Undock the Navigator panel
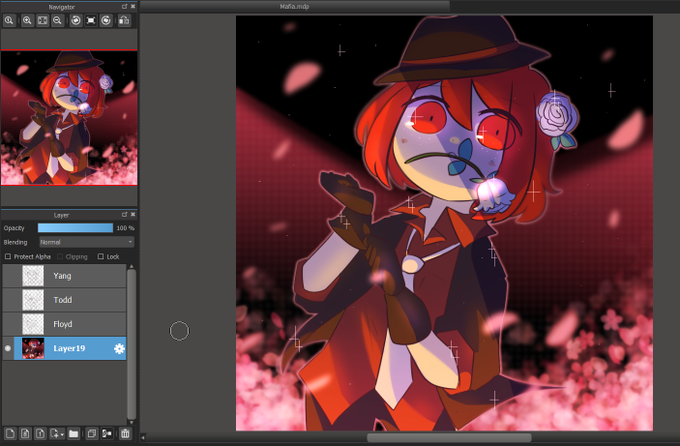 point(125,7)
